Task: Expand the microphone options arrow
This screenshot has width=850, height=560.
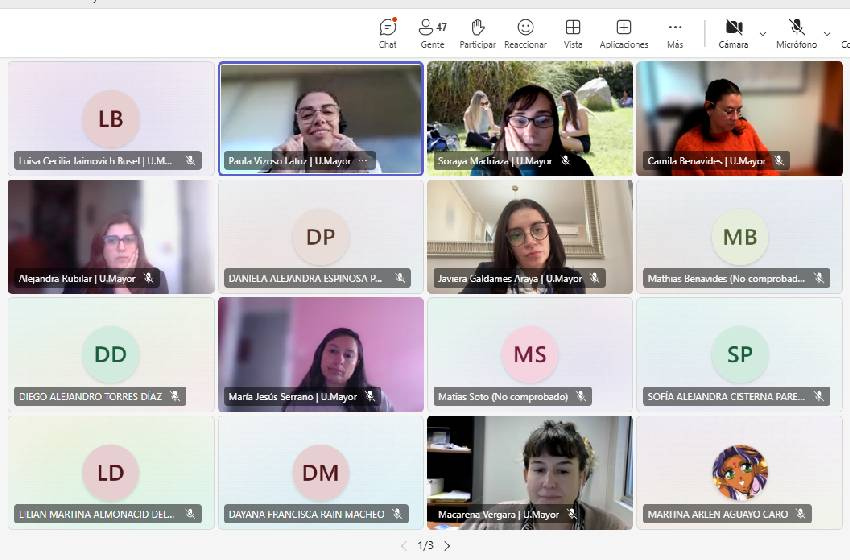Action: tap(827, 34)
